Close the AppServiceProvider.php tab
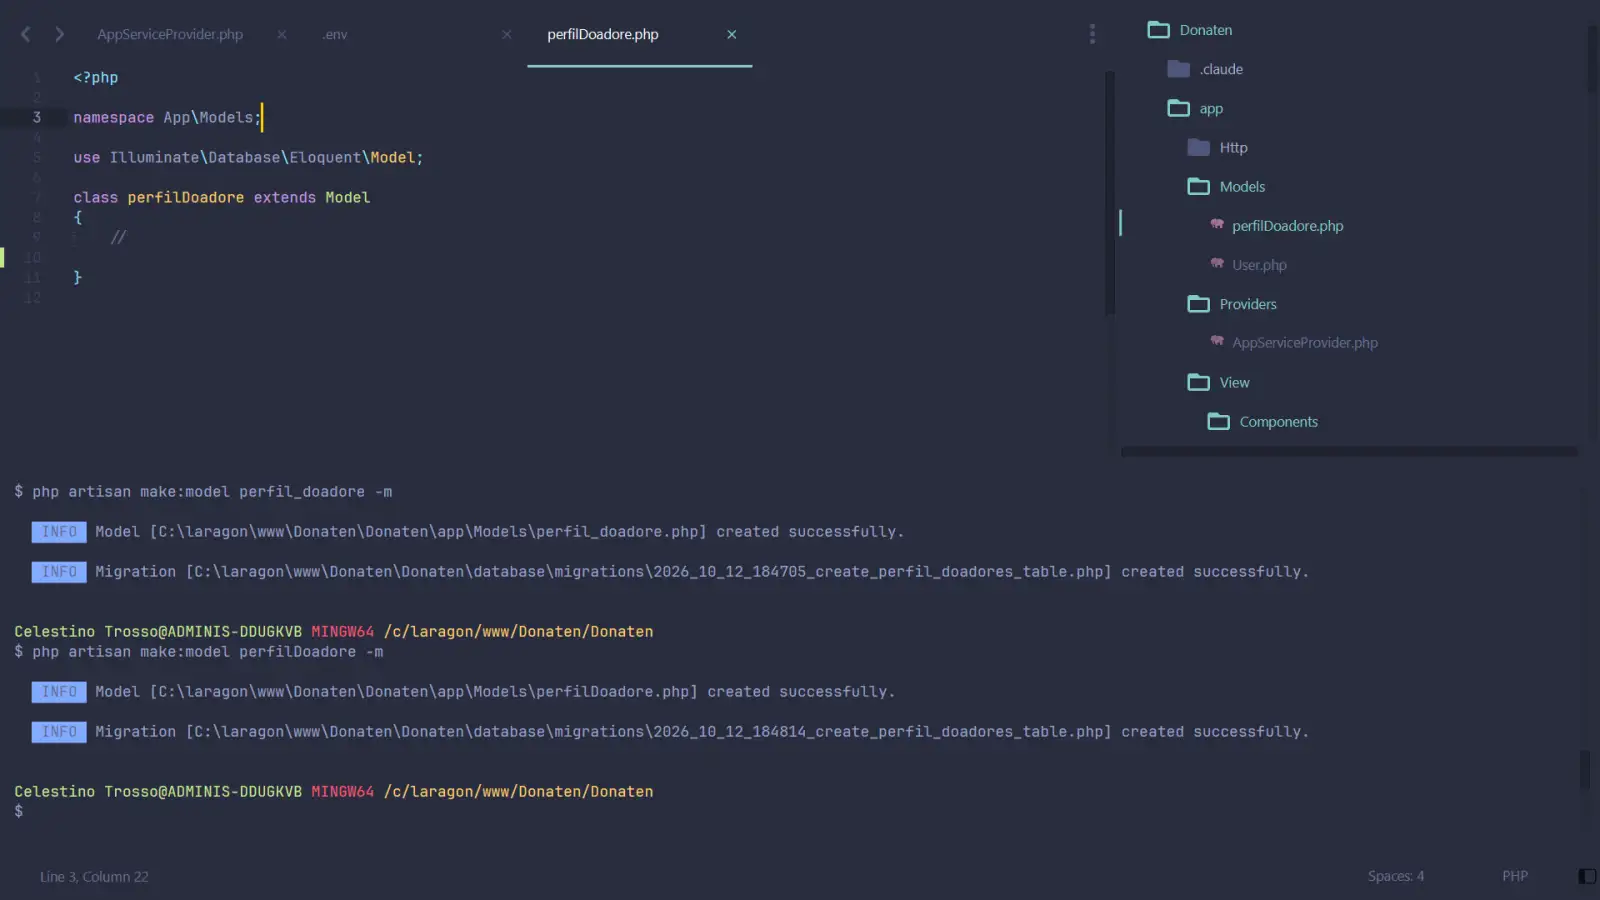The width and height of the screenshot is (1600, 900). (282, 34)
